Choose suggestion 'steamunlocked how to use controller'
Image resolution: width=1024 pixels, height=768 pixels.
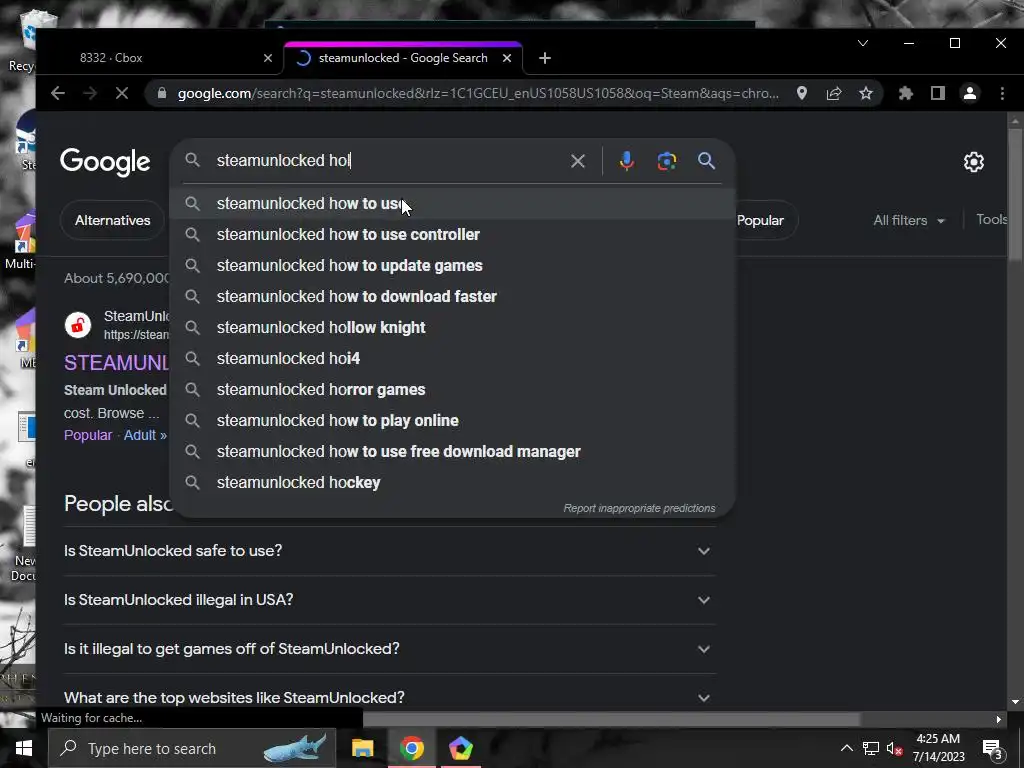[452, 234]
